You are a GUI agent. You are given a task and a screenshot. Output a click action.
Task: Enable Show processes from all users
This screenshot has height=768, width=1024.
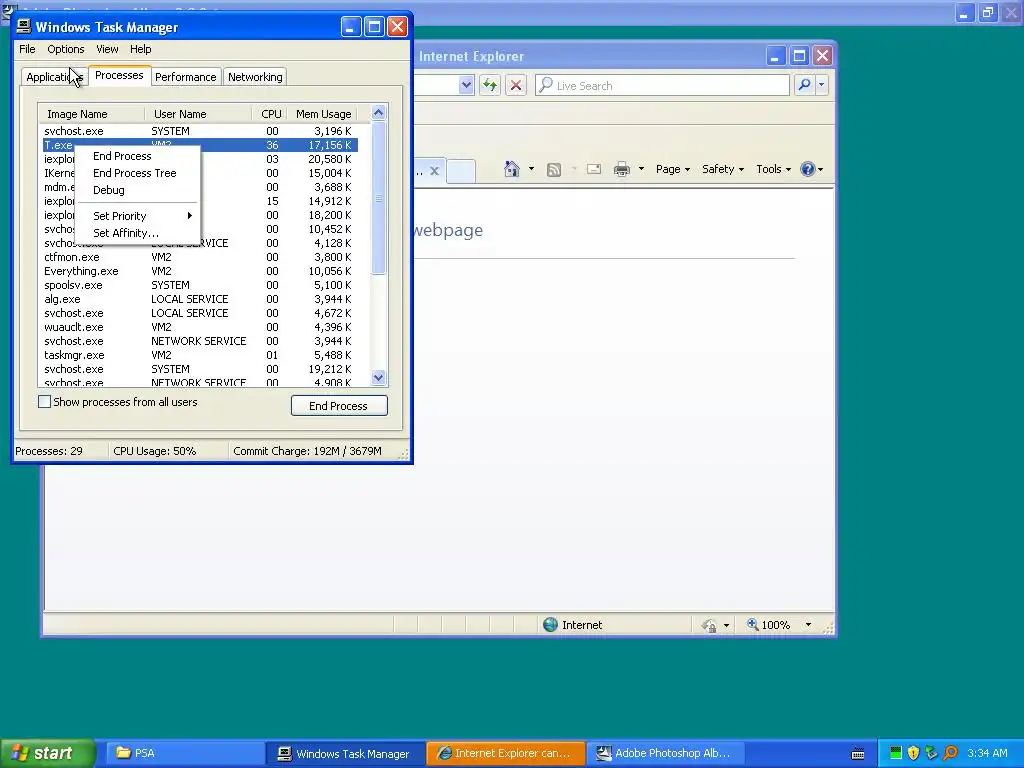[x=44, y=402]
